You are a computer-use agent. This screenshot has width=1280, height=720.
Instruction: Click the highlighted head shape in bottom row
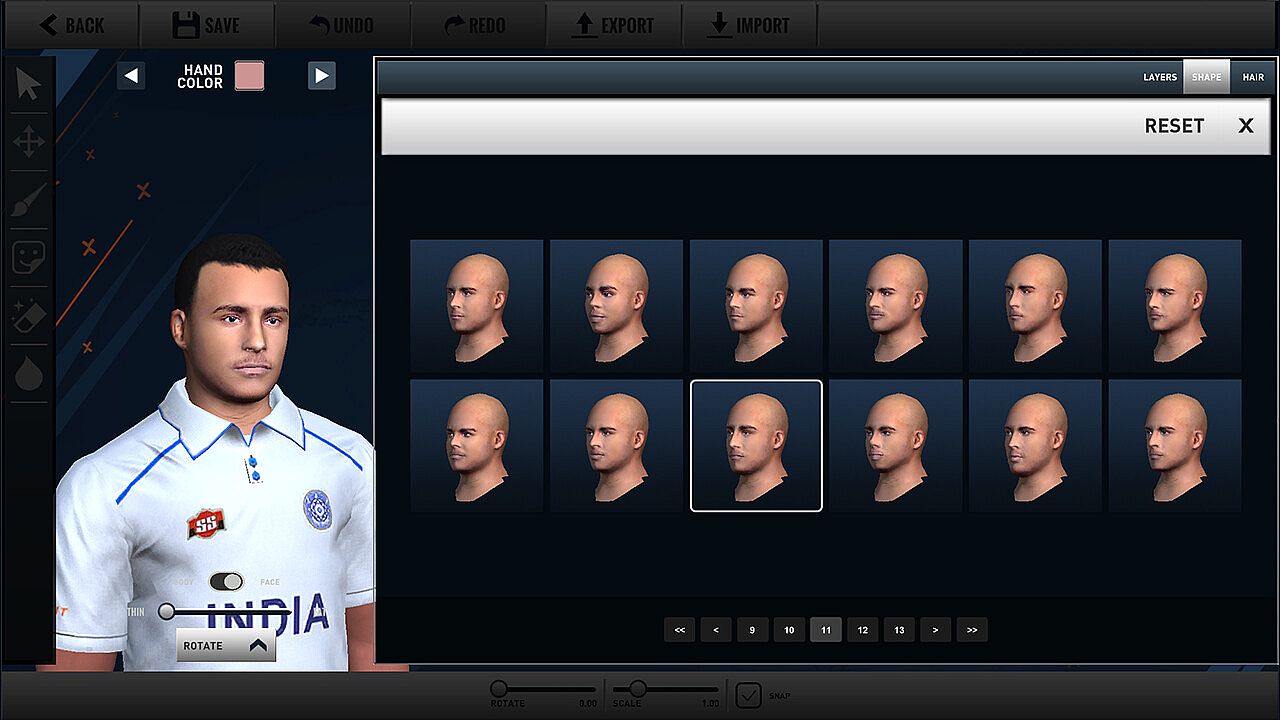(756, 446)
